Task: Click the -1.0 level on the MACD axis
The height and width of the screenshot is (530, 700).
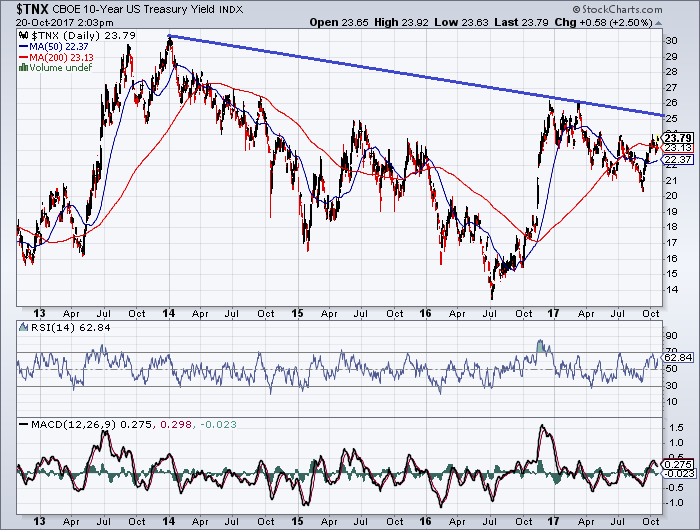Action: click(x=674, y=503)
